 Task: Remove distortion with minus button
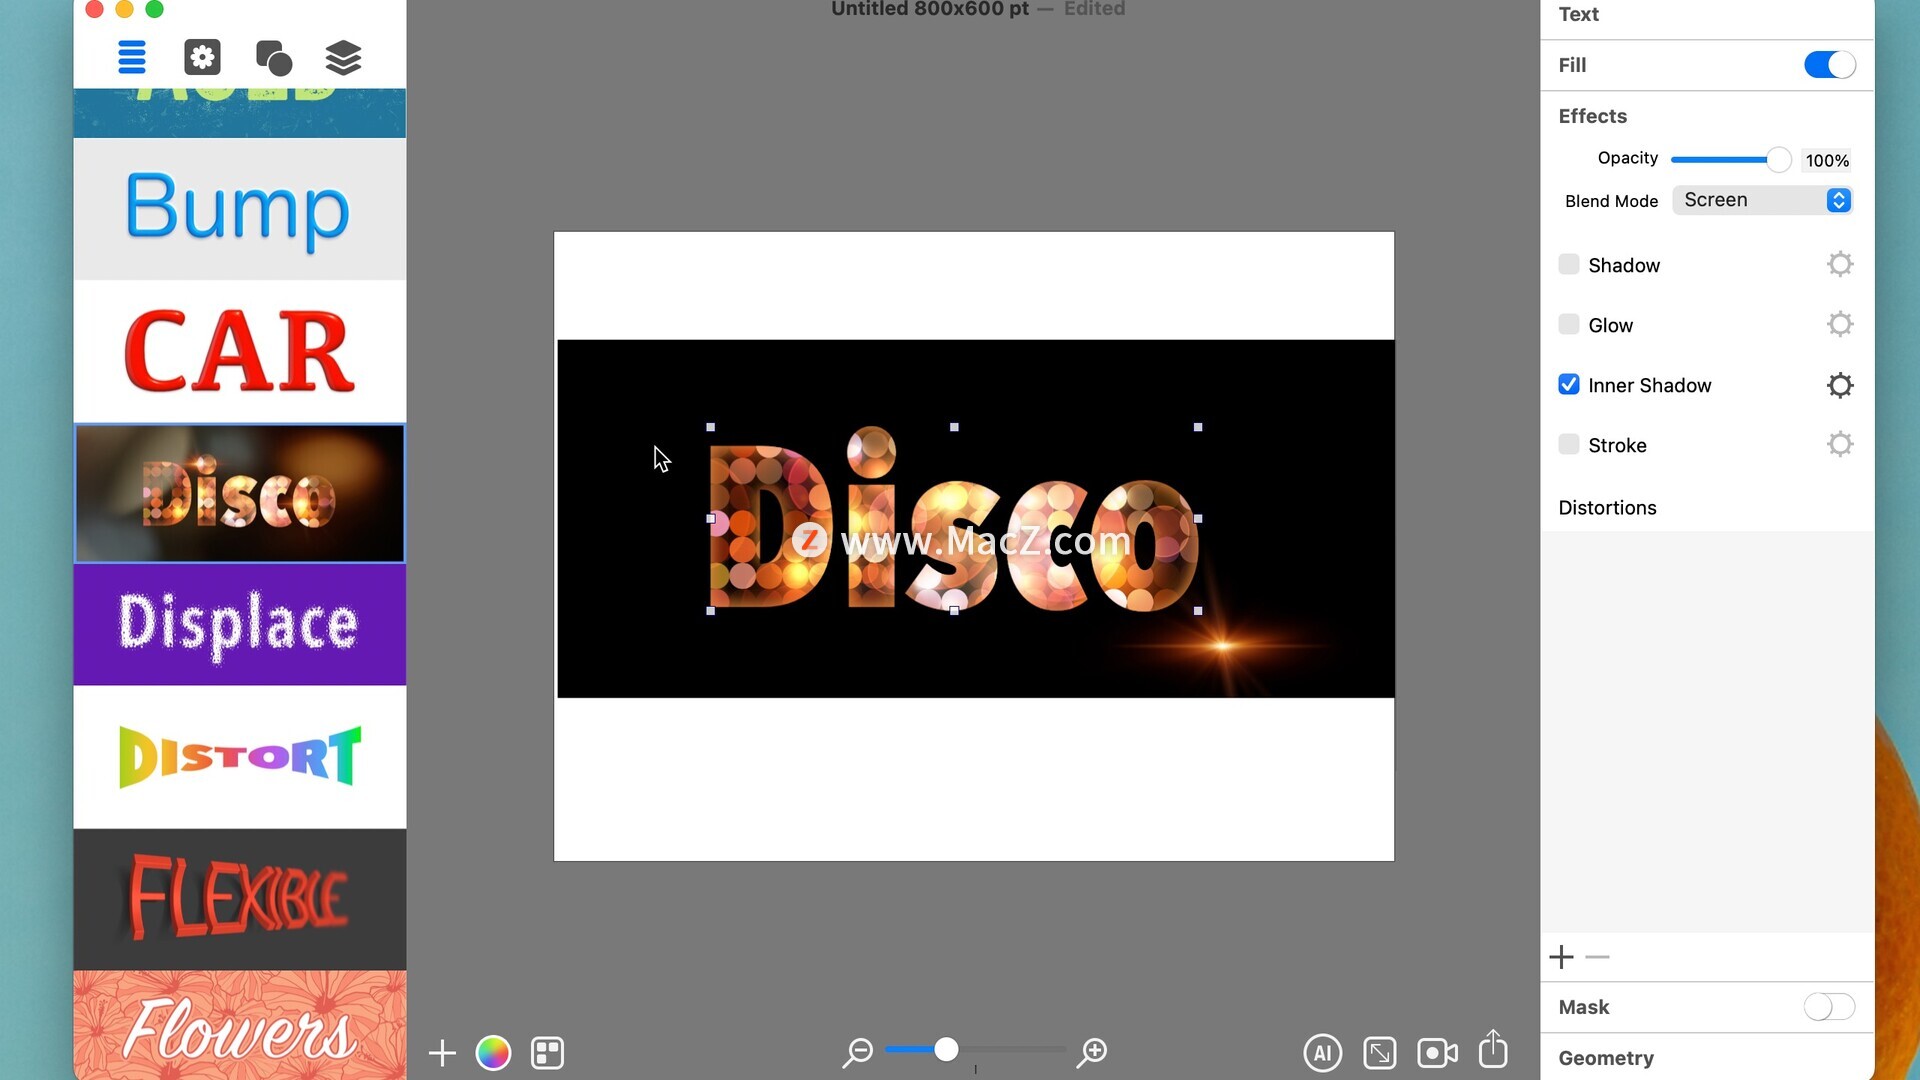[1598, 958]
